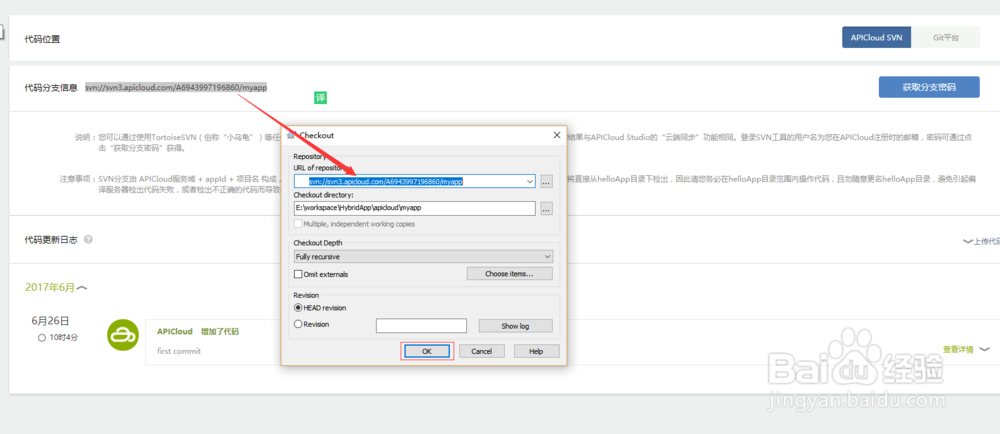Browse for repository URL with ... button

click(x=546, y=182)
